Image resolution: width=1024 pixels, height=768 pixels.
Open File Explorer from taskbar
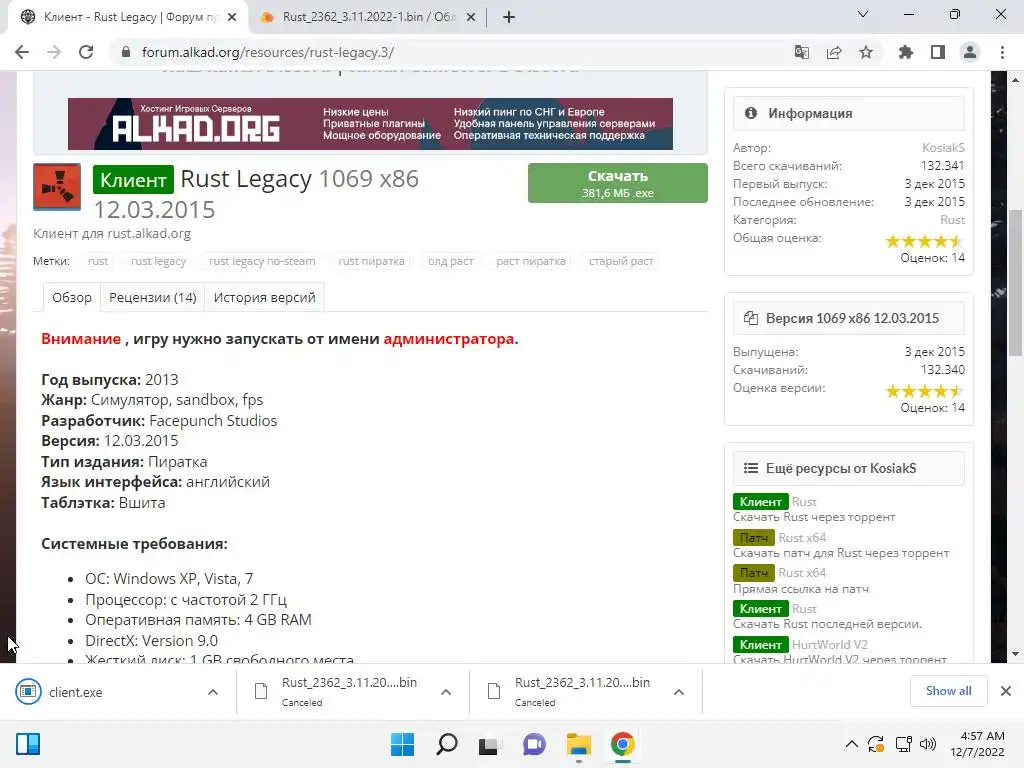579,744
